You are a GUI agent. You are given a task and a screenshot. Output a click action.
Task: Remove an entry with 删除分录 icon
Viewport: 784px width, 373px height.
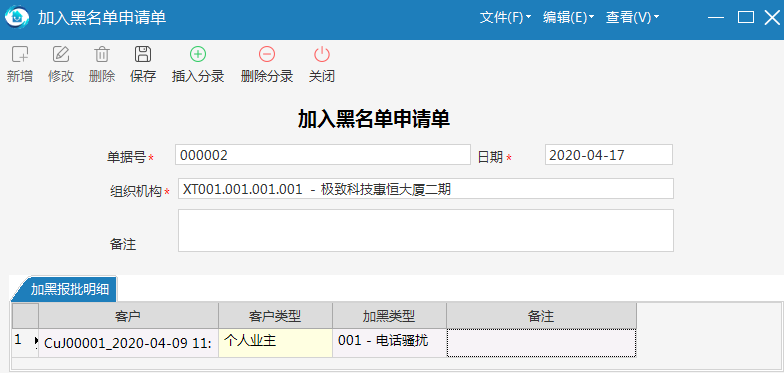[266, 54]
